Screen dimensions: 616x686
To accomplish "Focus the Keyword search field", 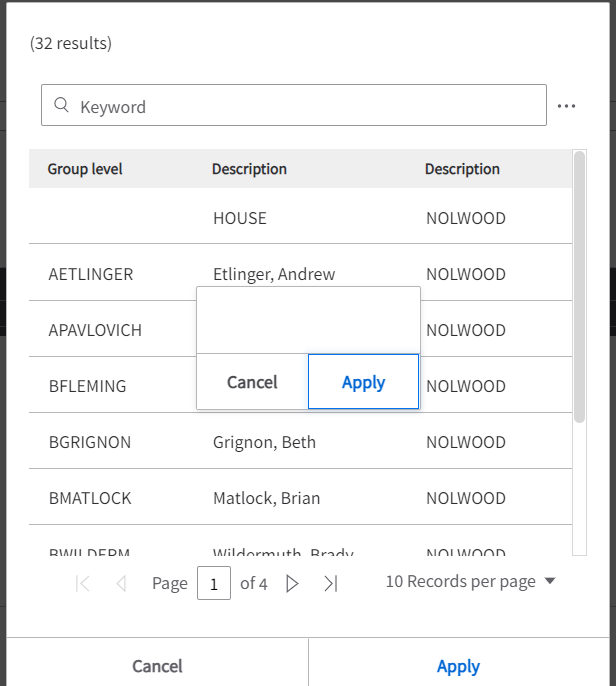I will tap(294, 105).
